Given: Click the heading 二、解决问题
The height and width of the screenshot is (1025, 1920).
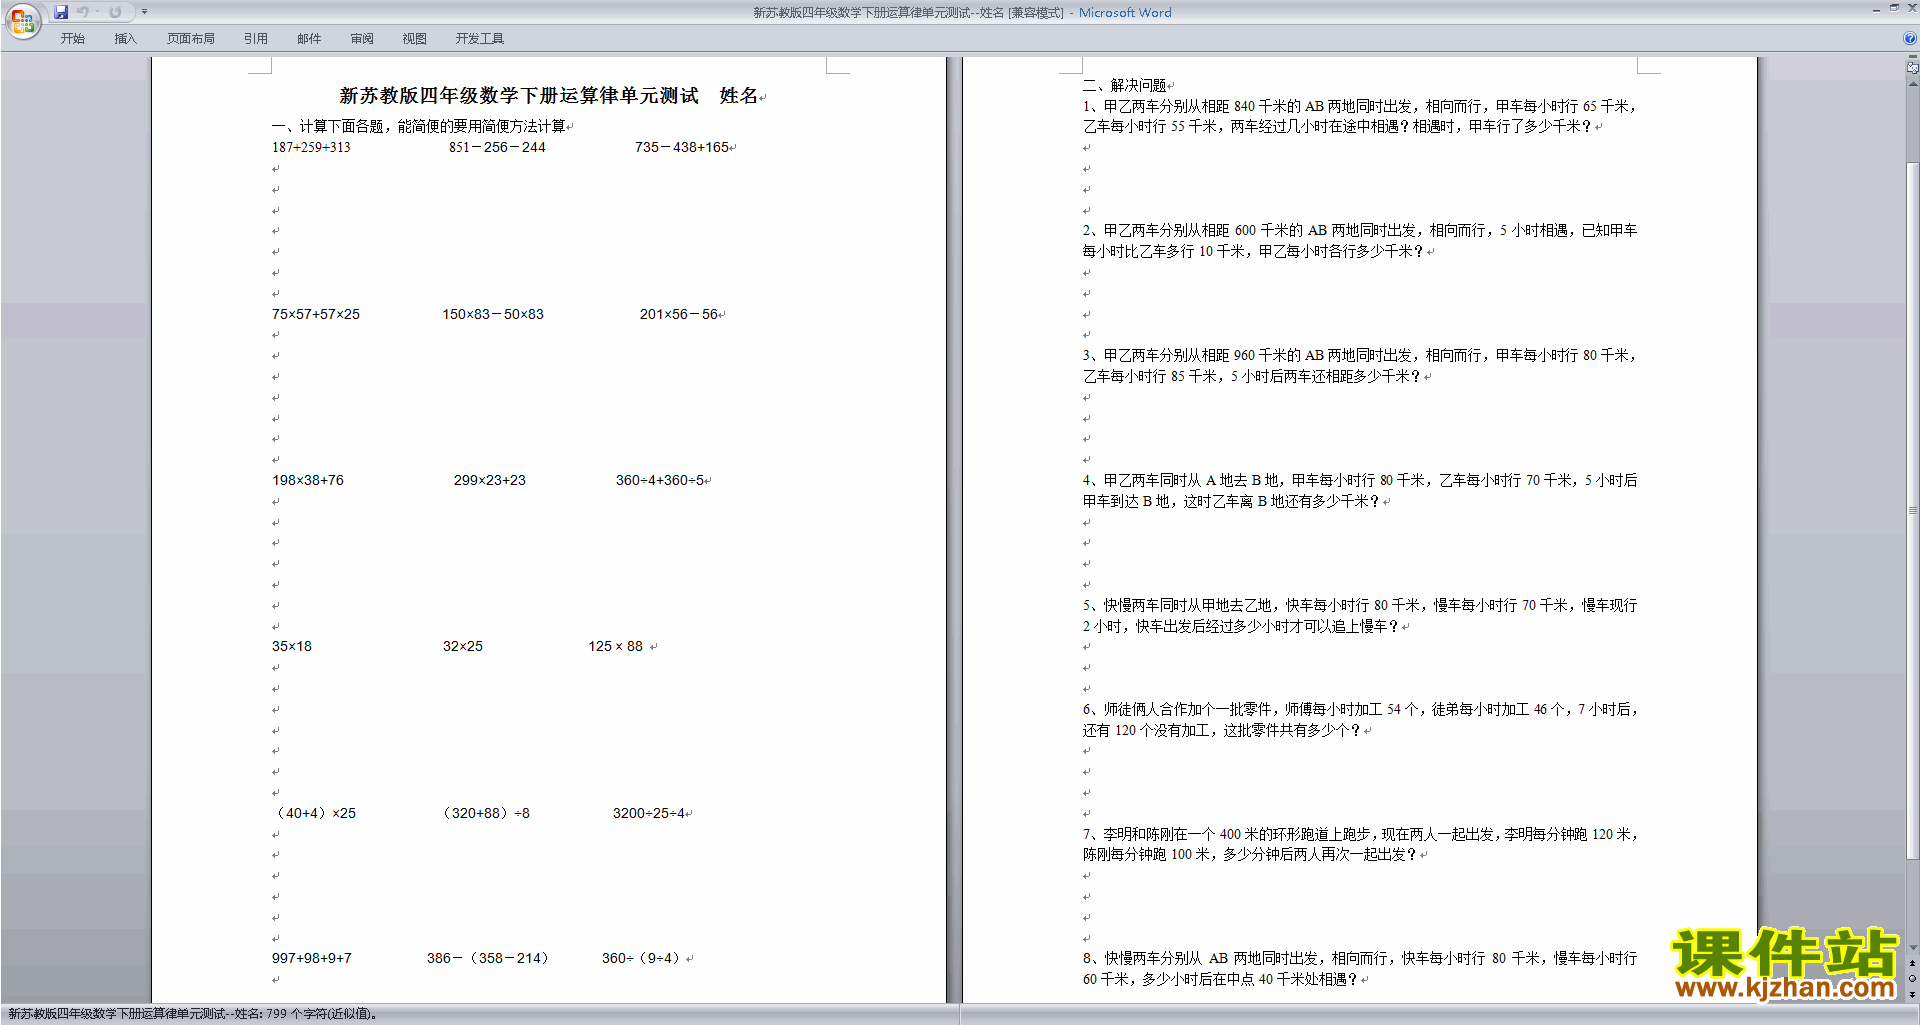Looking at the screenshot, I should coord(1125,85).
